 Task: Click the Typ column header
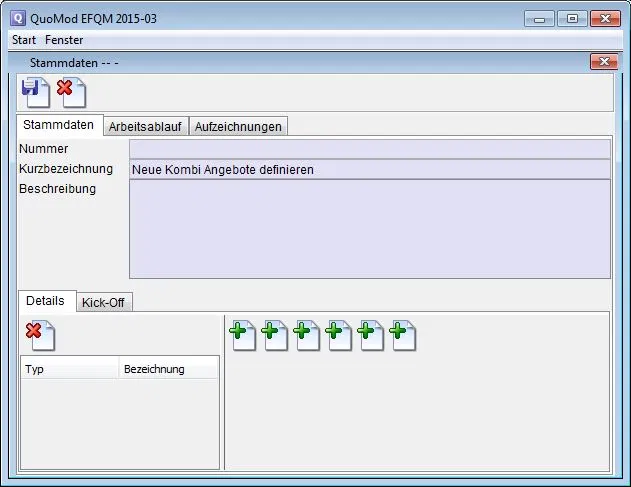69,369
